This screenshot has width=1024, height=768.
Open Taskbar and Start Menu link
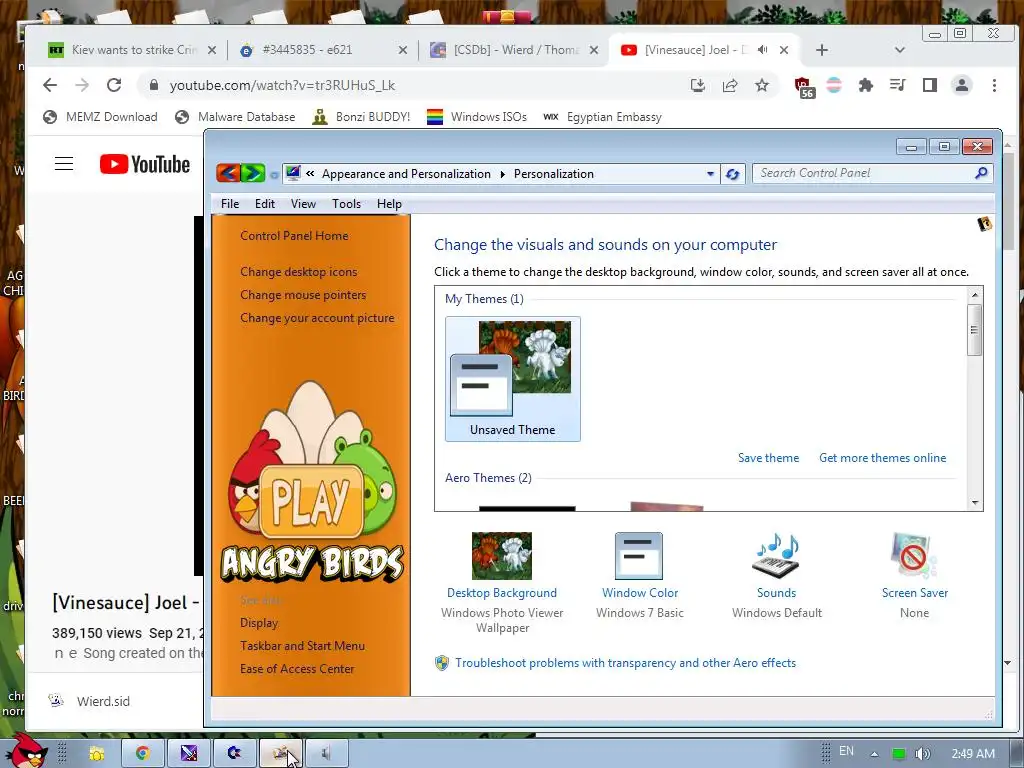[302, 645]
